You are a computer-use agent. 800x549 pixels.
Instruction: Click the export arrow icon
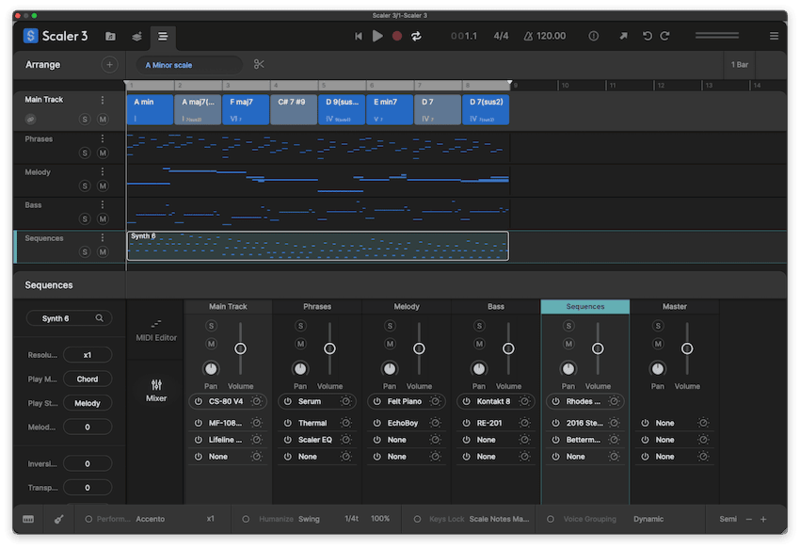[623, 36]
